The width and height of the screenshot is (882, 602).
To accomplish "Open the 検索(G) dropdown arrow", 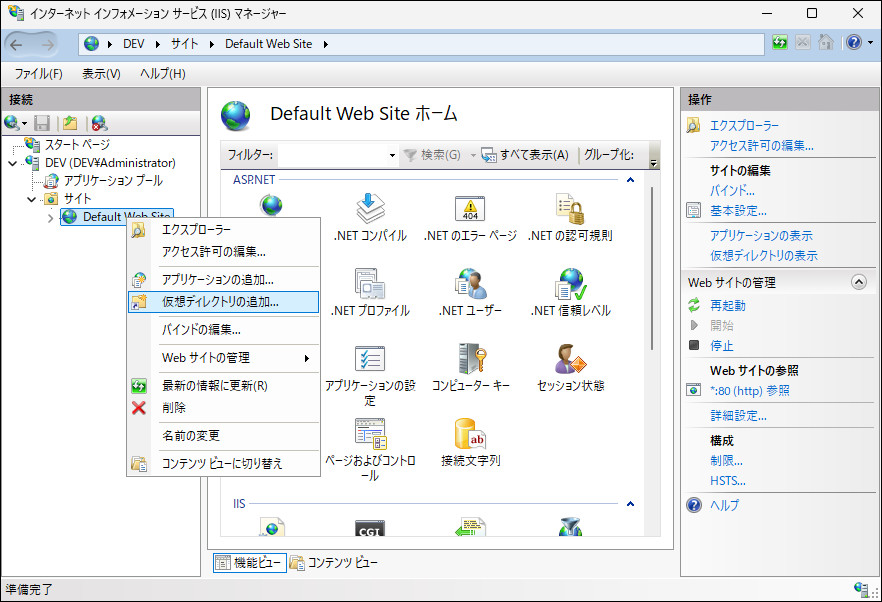I will pyautogui.click(x=473, y=155).
